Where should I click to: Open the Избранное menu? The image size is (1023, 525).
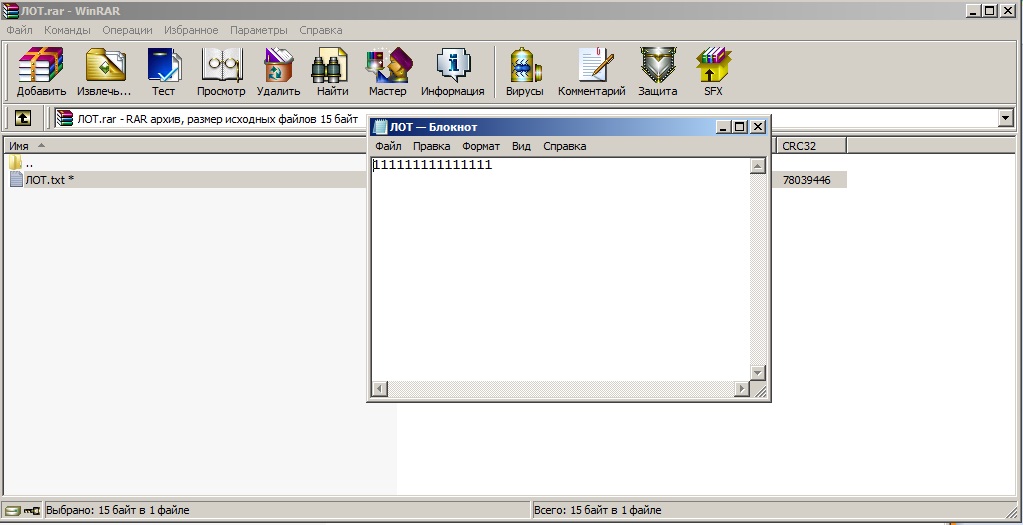point(191,30)
